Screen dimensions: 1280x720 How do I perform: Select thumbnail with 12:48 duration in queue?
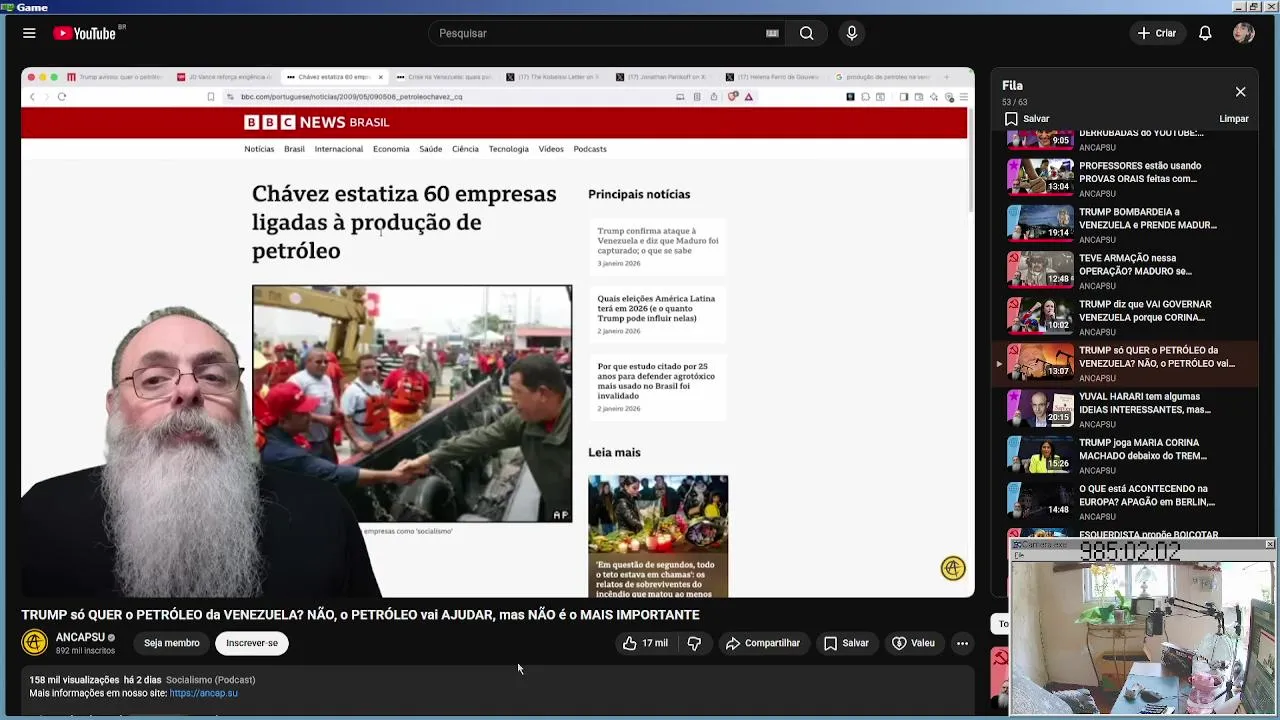click(1040, 268)
